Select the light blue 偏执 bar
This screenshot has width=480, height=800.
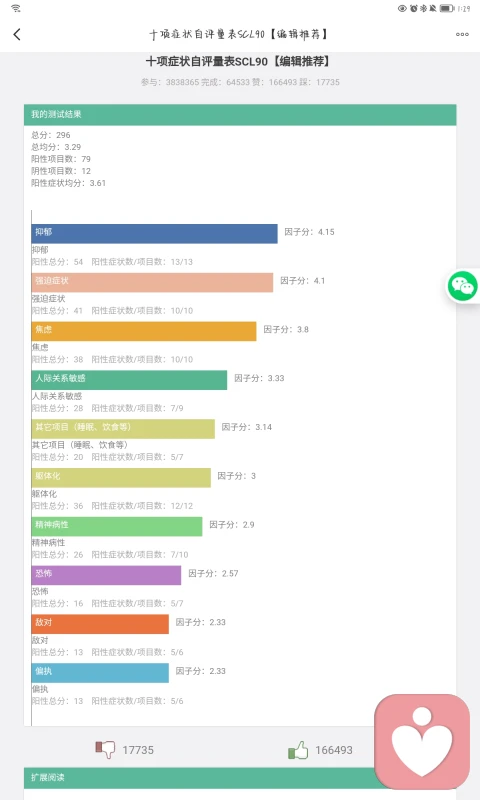click(x=100, y=673)
